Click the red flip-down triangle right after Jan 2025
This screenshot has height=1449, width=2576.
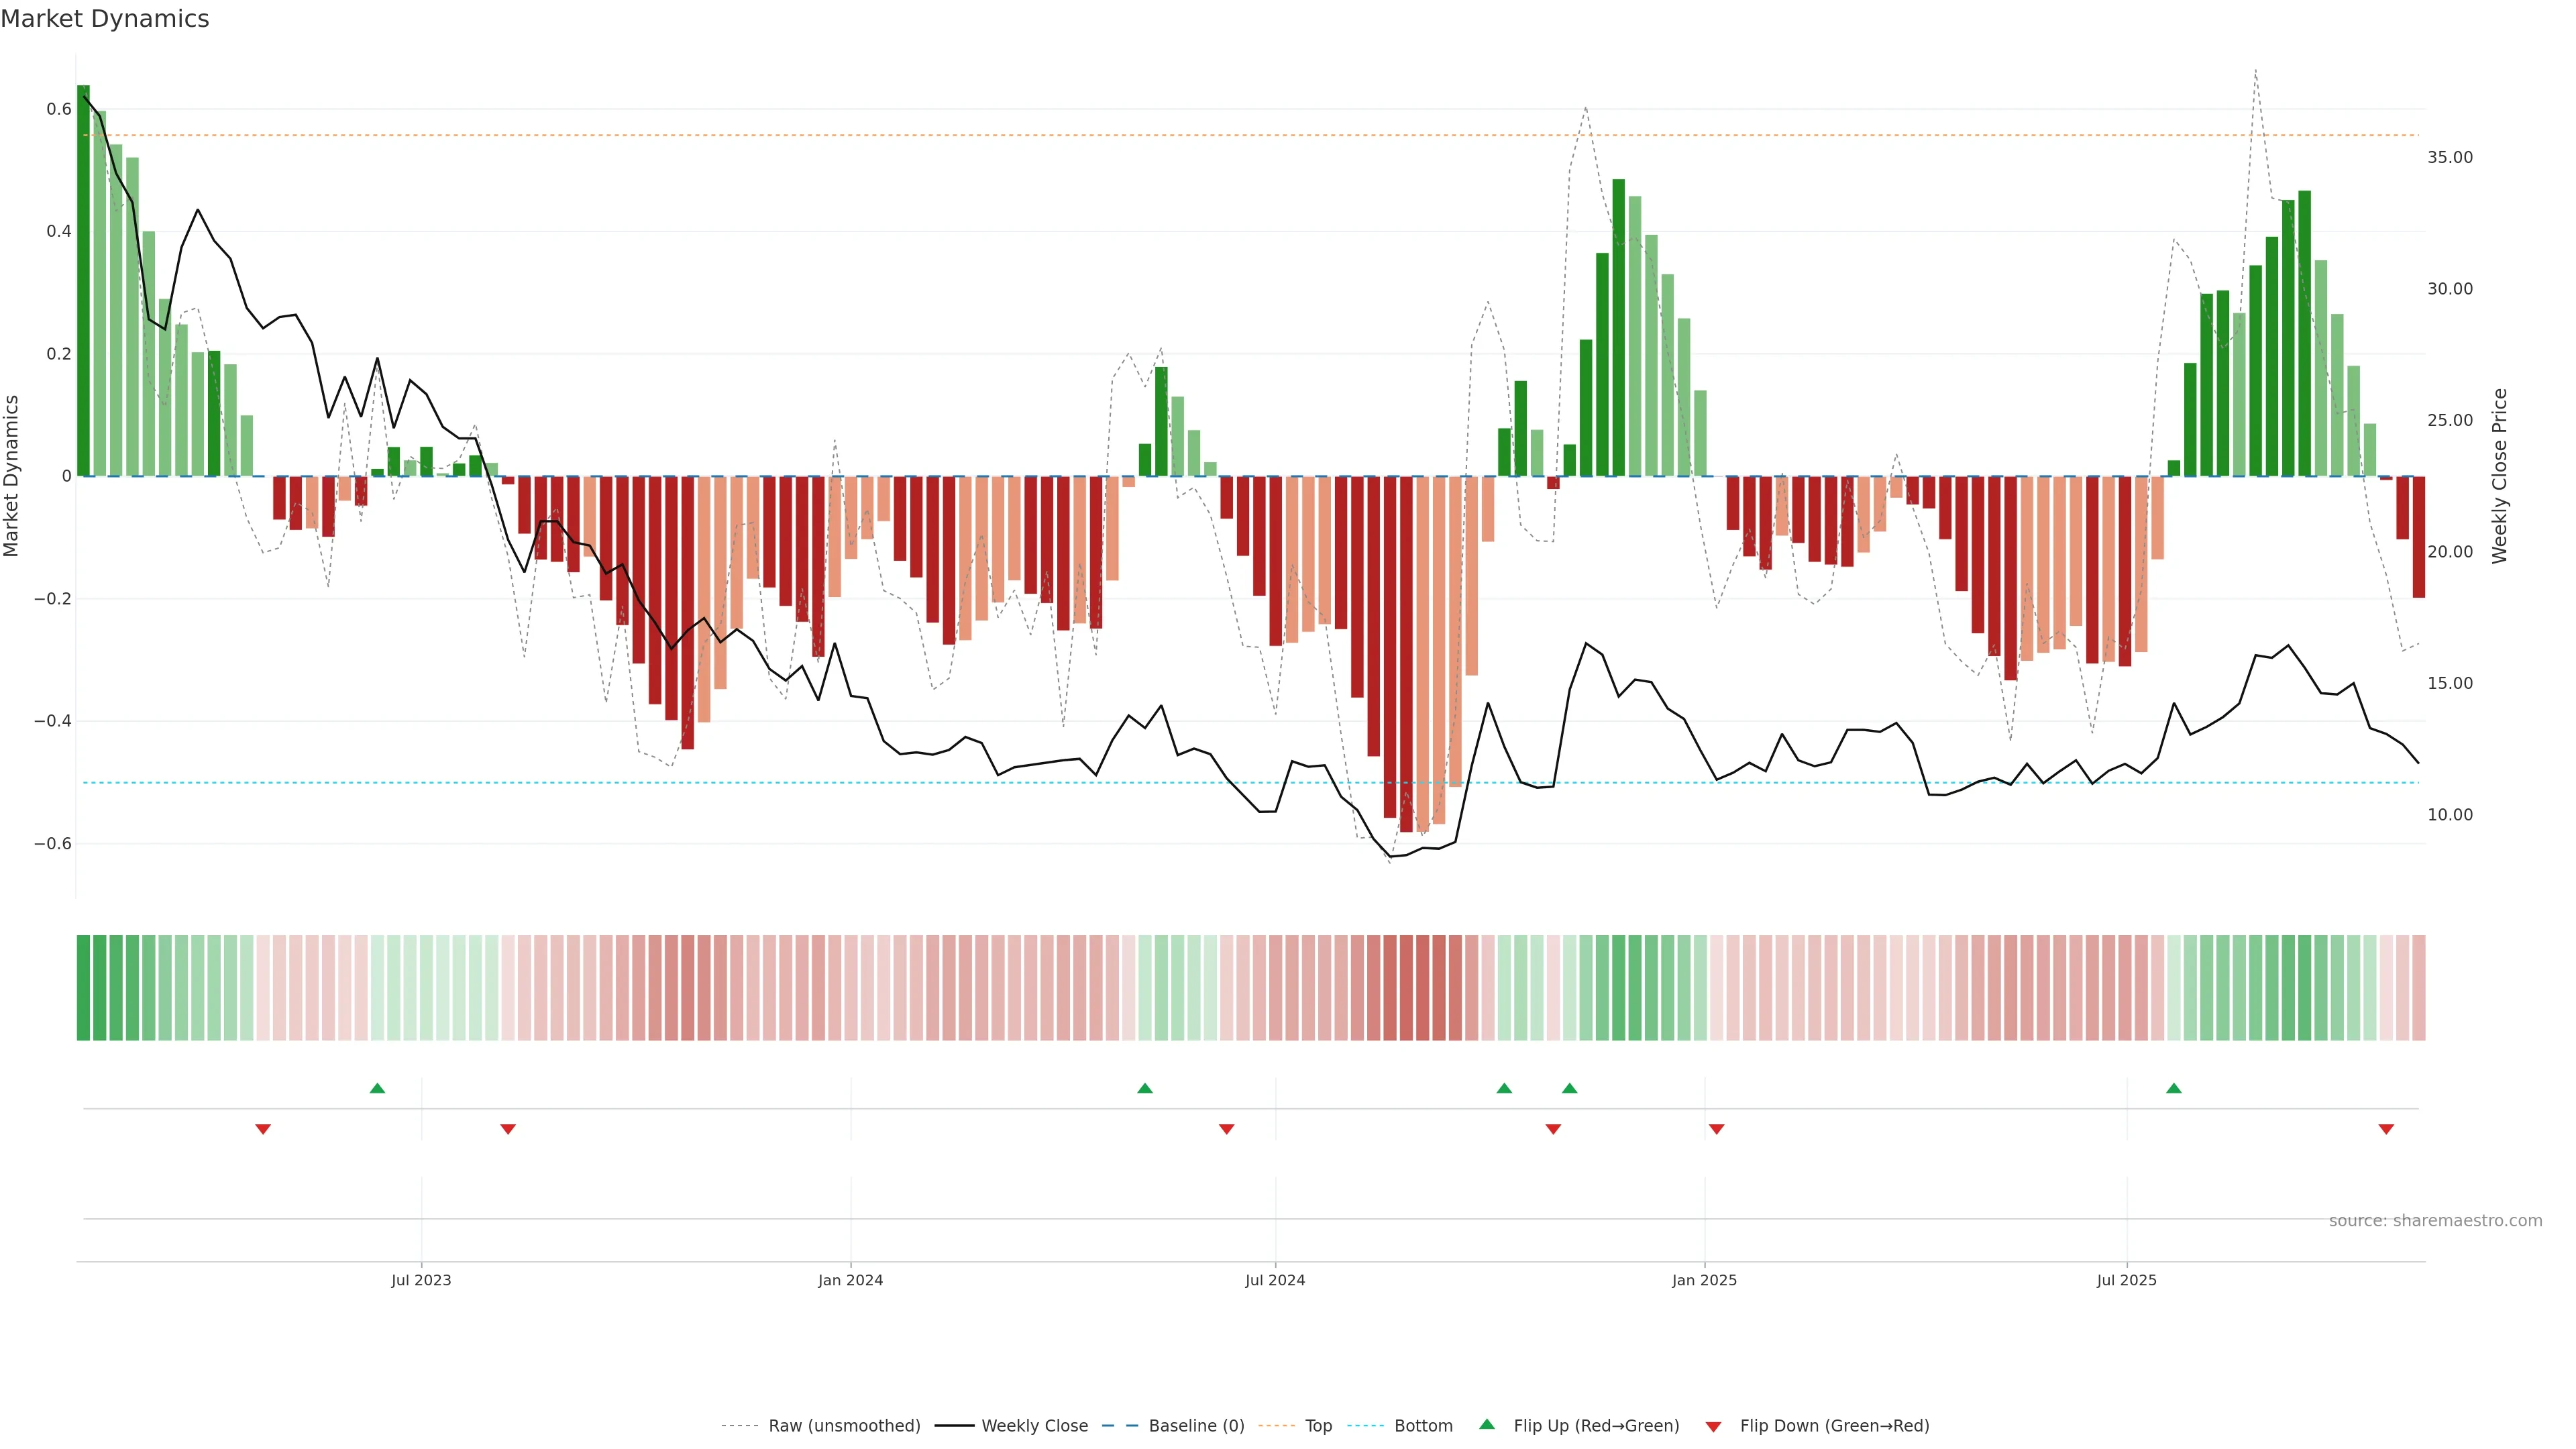[x=1716, y=1129]
